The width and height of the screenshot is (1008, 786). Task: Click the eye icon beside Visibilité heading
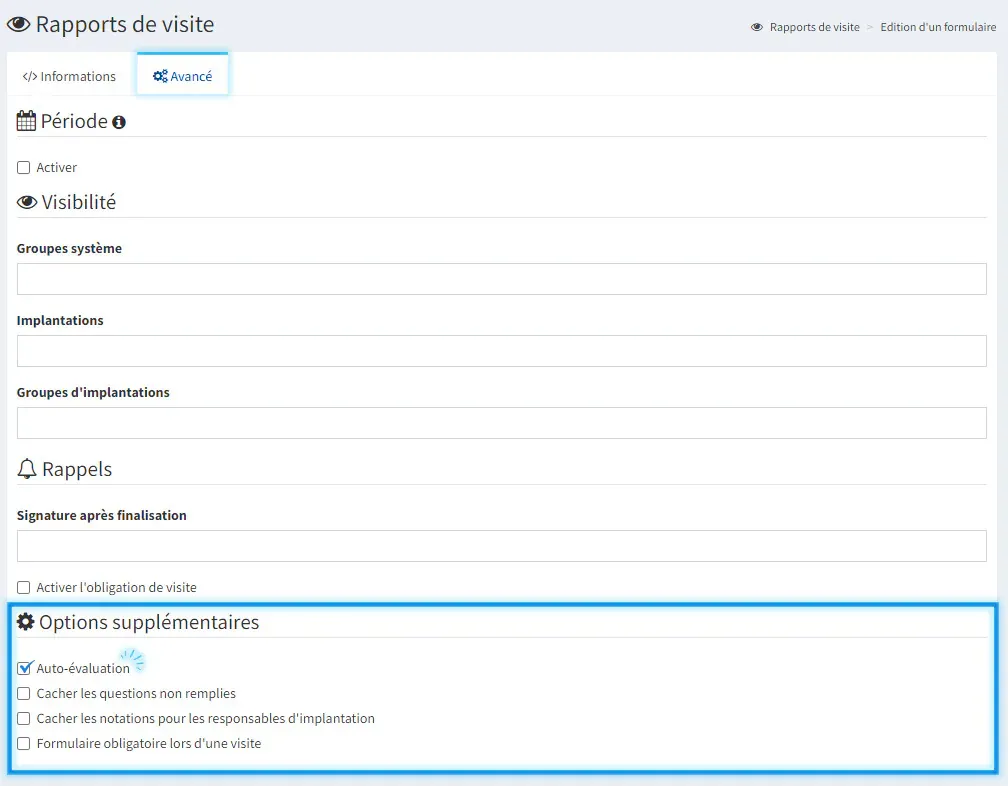(27, 202)
